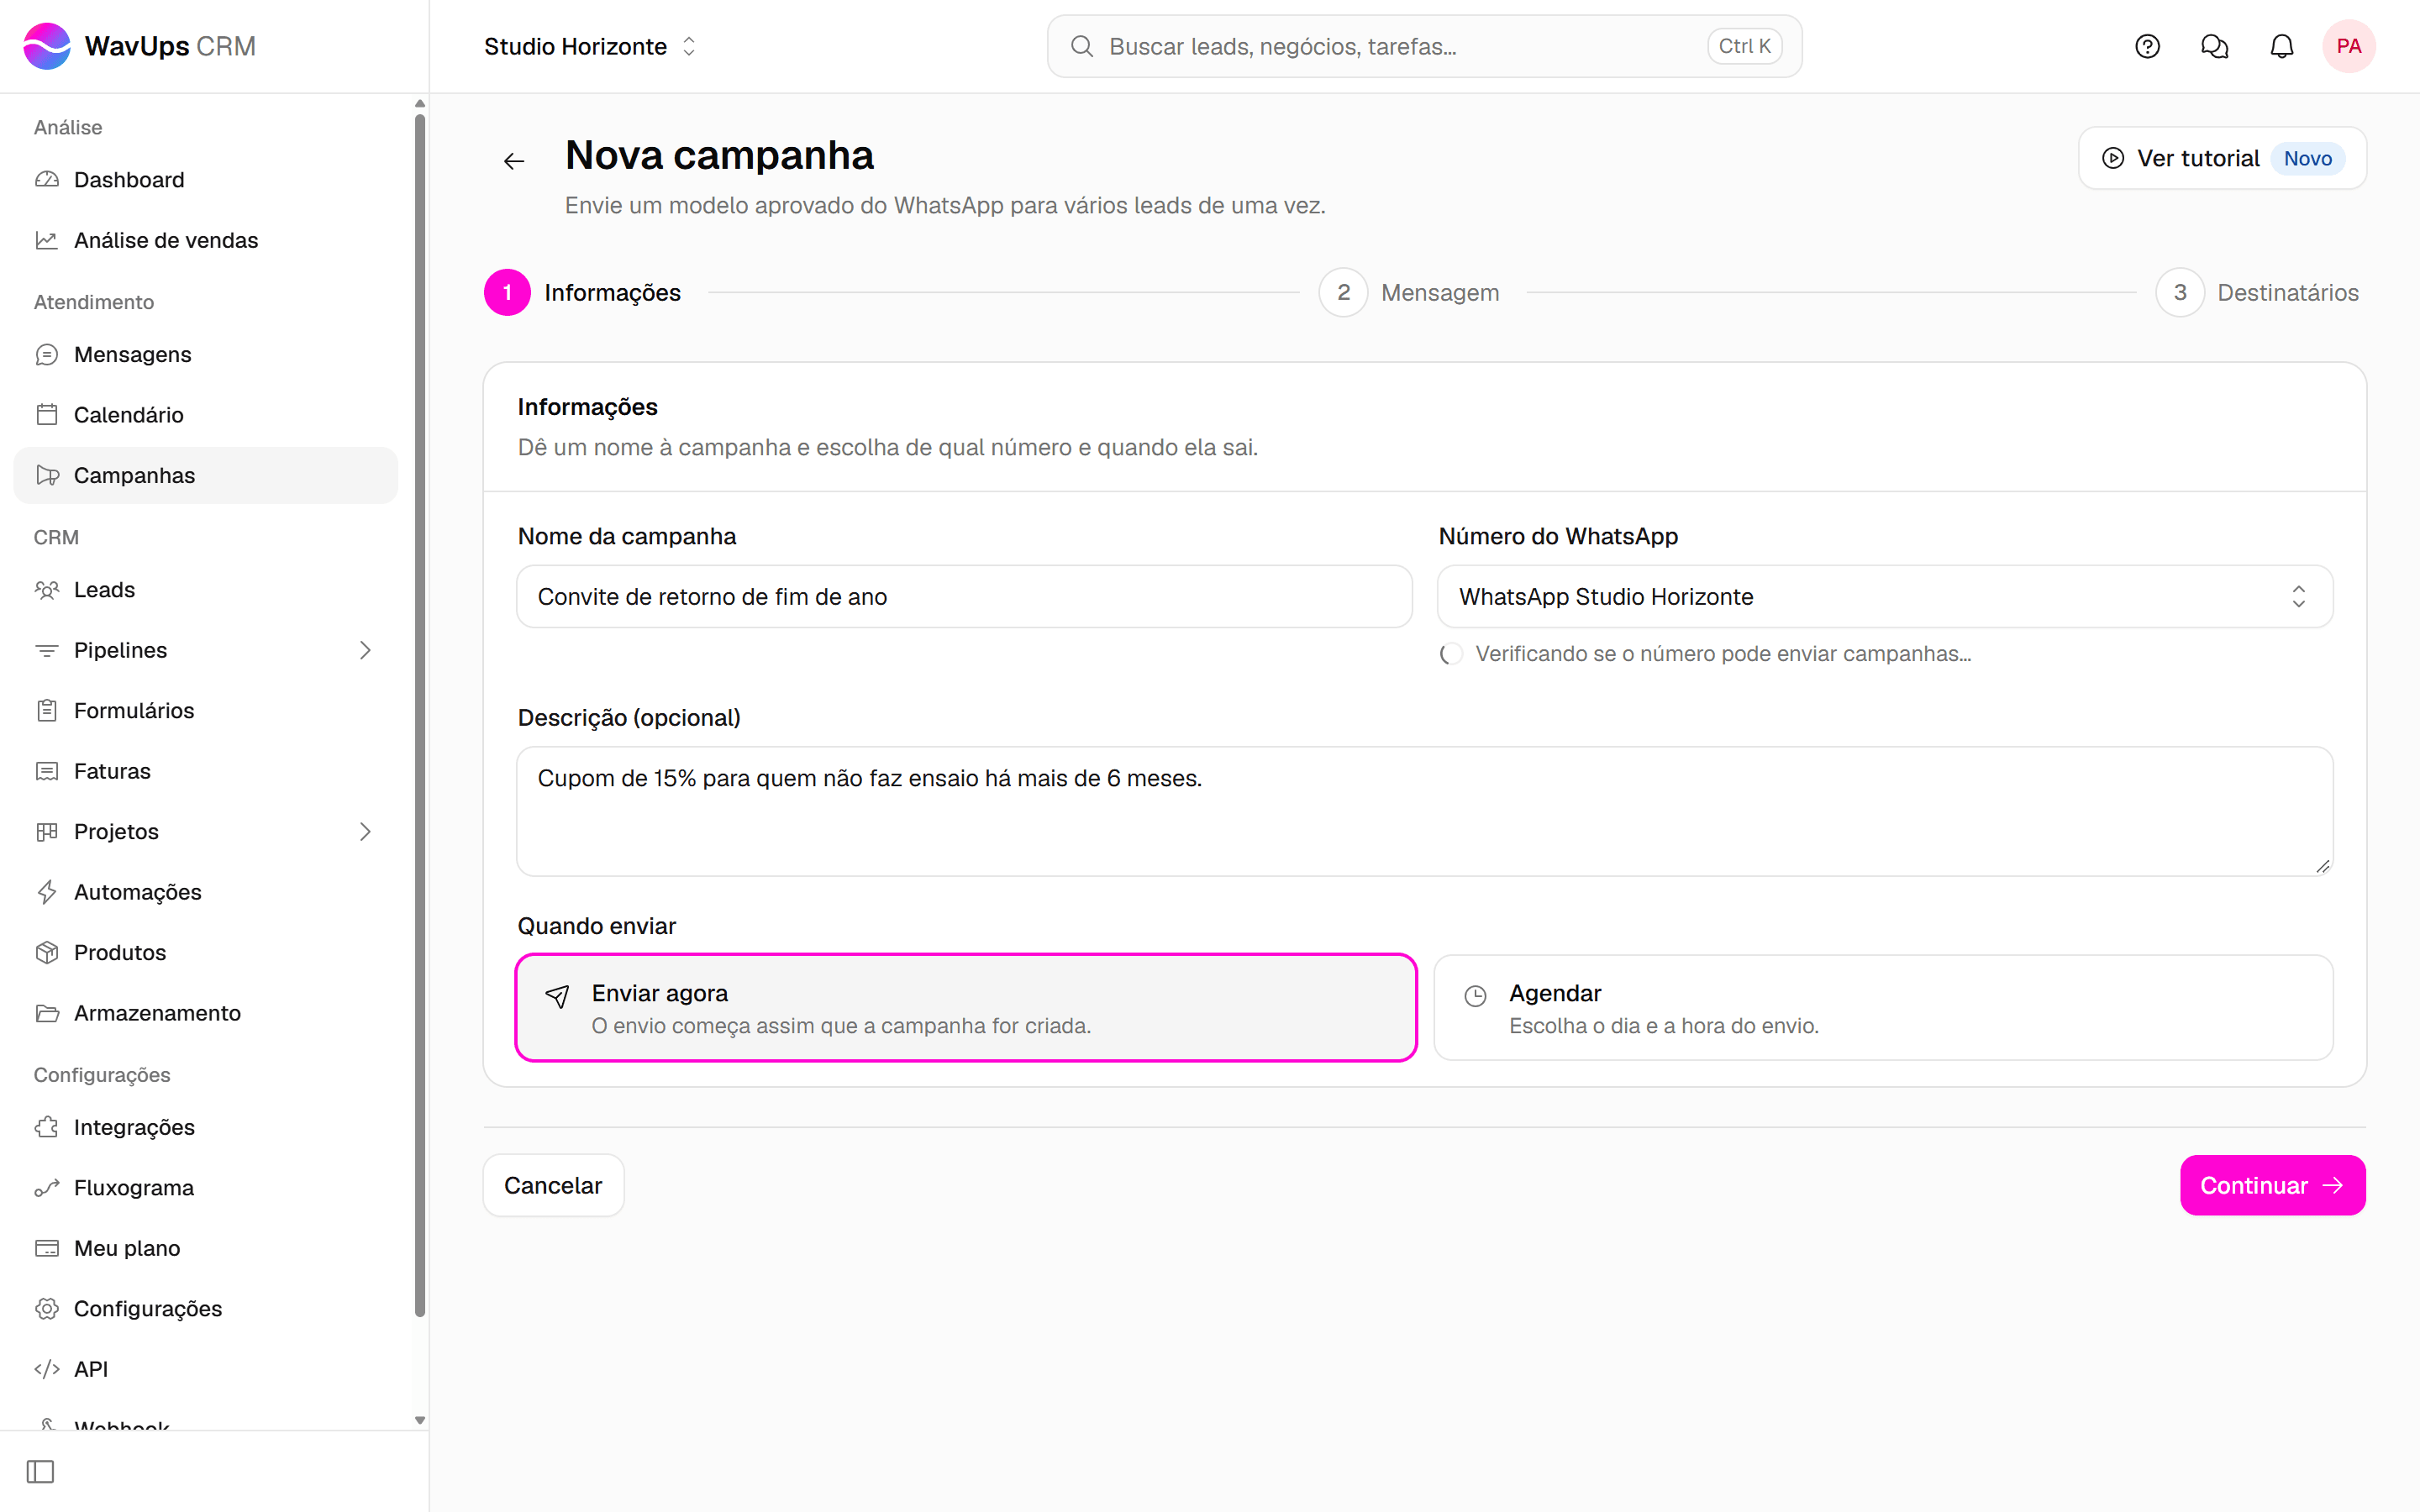Go to step 2 Mensagem
This screenshot has height=1512, width=2420.
(1409, 292)
